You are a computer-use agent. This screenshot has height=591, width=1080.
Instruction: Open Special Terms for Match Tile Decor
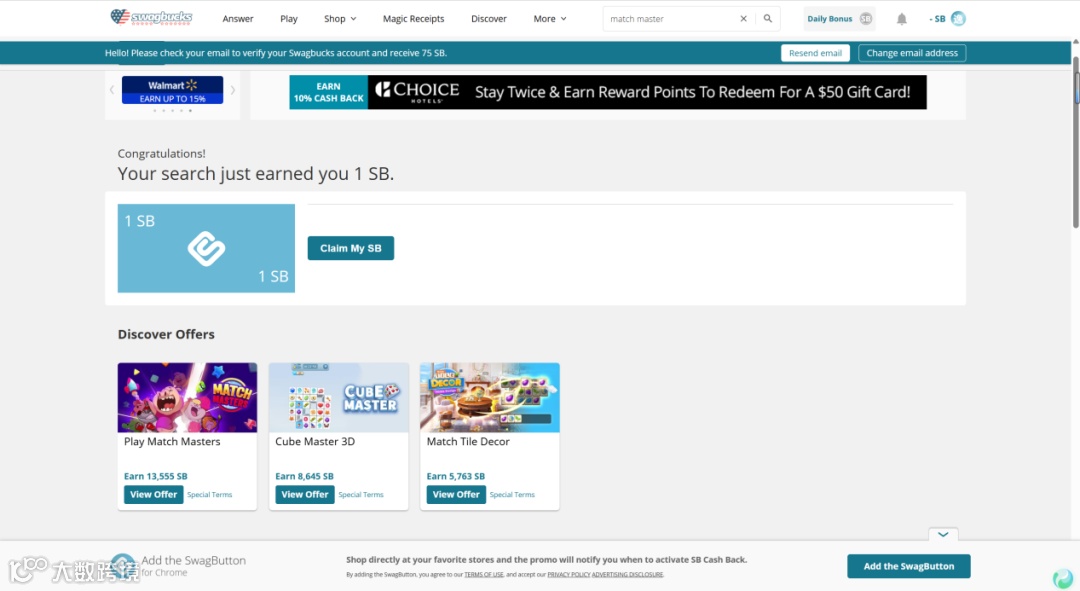[x=512, y=495]
